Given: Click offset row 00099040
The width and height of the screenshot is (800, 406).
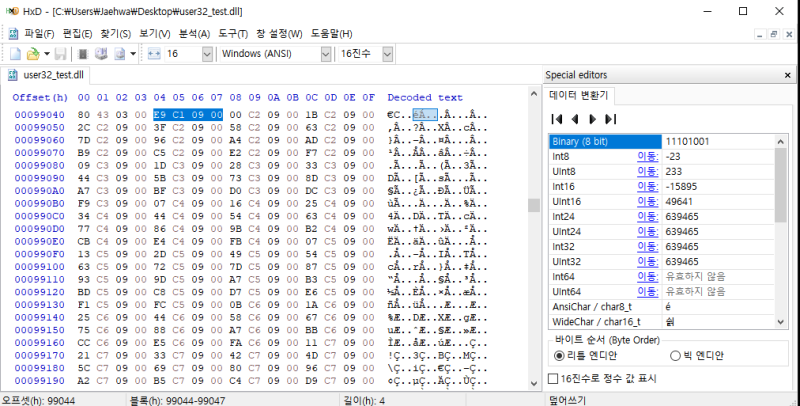Looking at the screenshot, I should tap(40, 115).
